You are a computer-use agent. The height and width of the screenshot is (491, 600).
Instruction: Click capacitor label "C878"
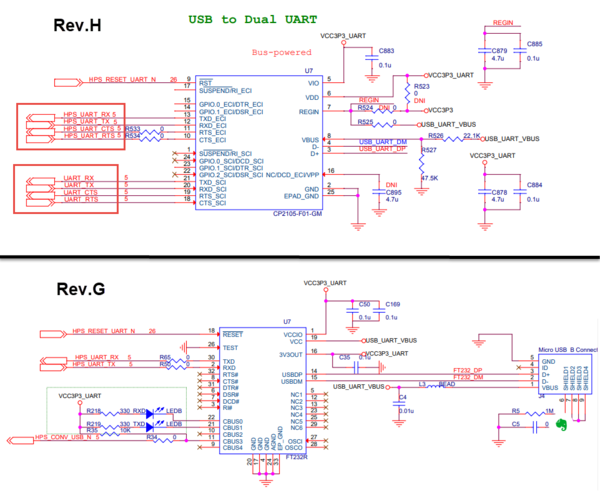point(499,192)
